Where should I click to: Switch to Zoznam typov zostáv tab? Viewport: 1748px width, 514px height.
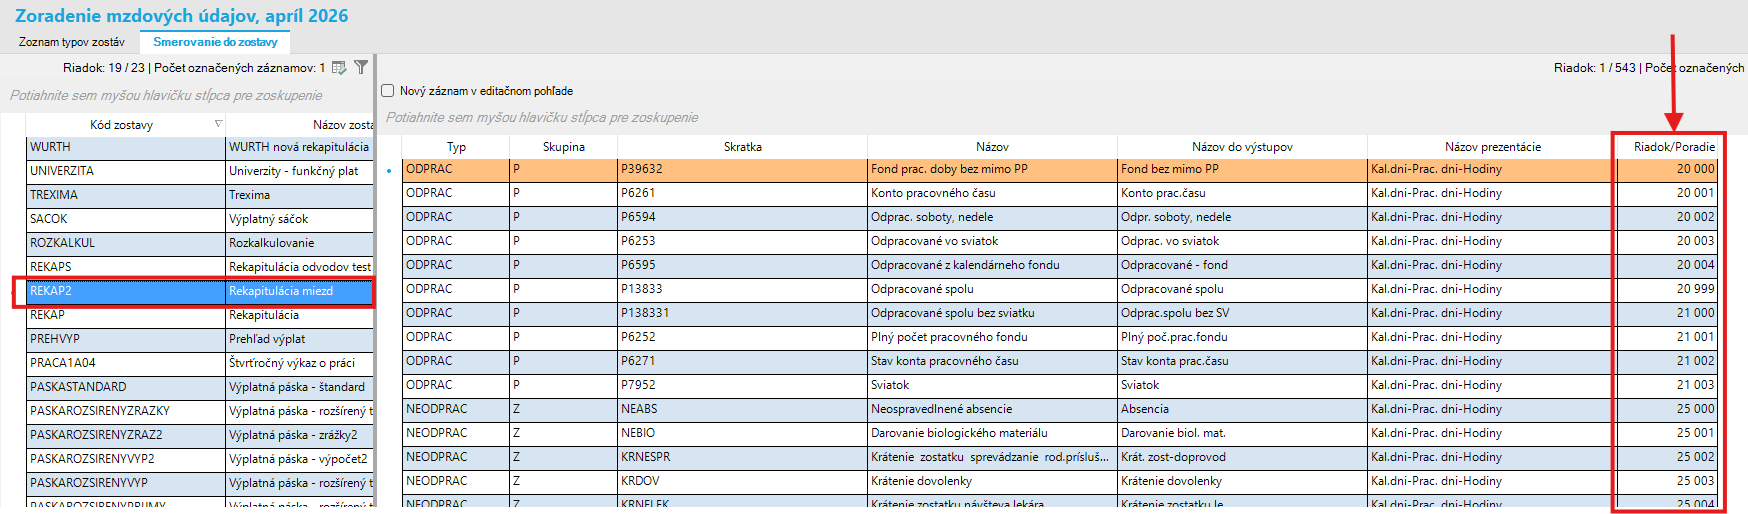tap(72, 42)
